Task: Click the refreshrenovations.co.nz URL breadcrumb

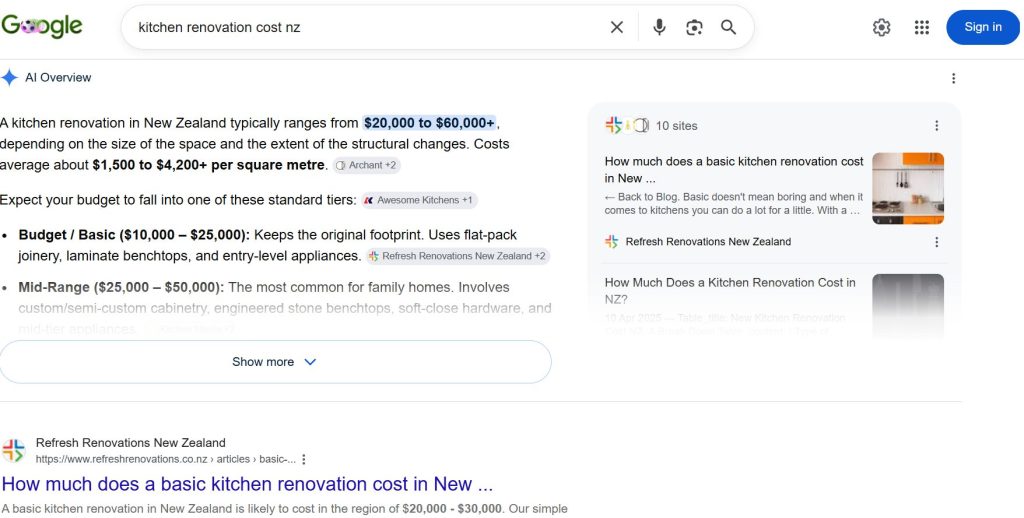Action: click(165, 459)
